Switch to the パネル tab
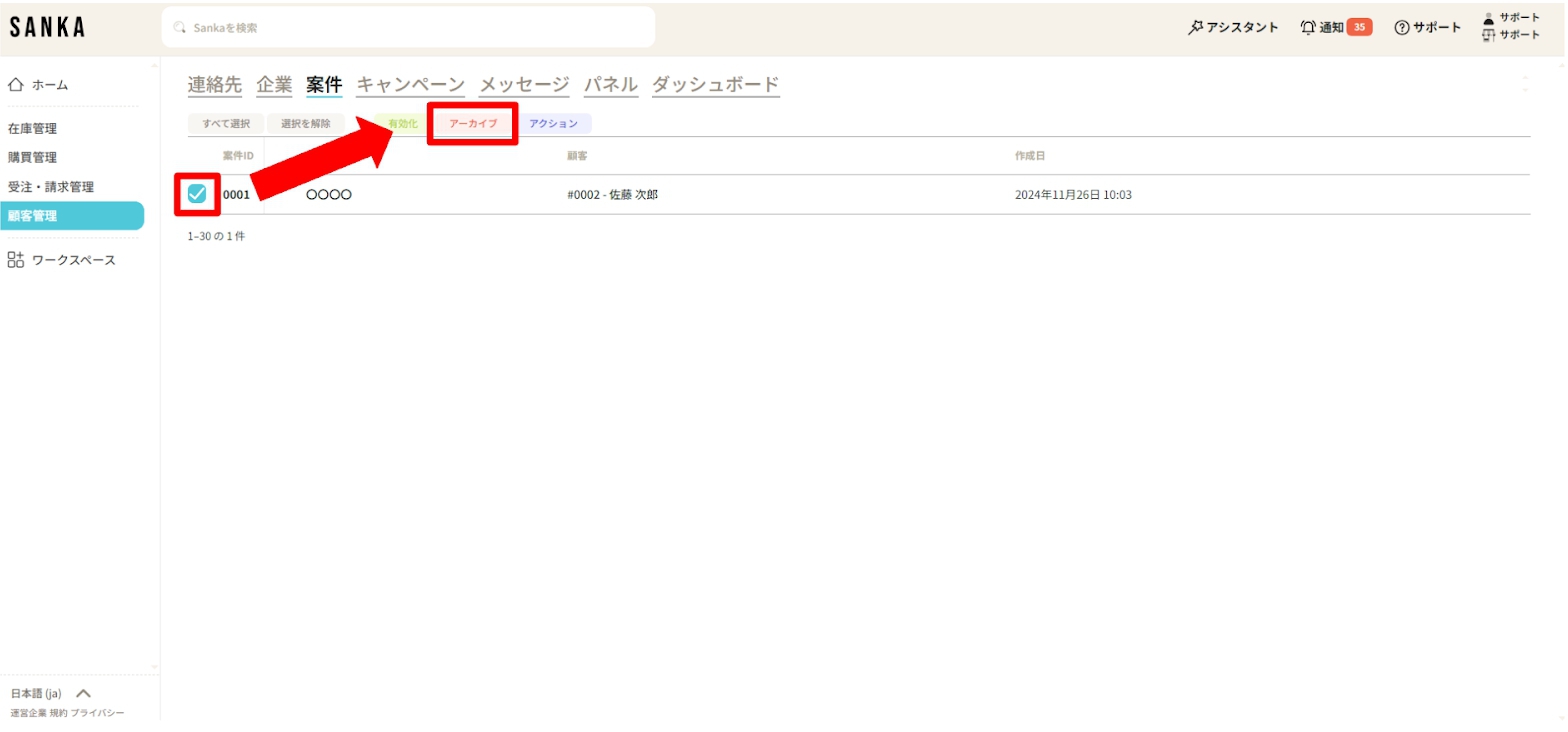1568x732 pixels. click(x=611, y=85)
